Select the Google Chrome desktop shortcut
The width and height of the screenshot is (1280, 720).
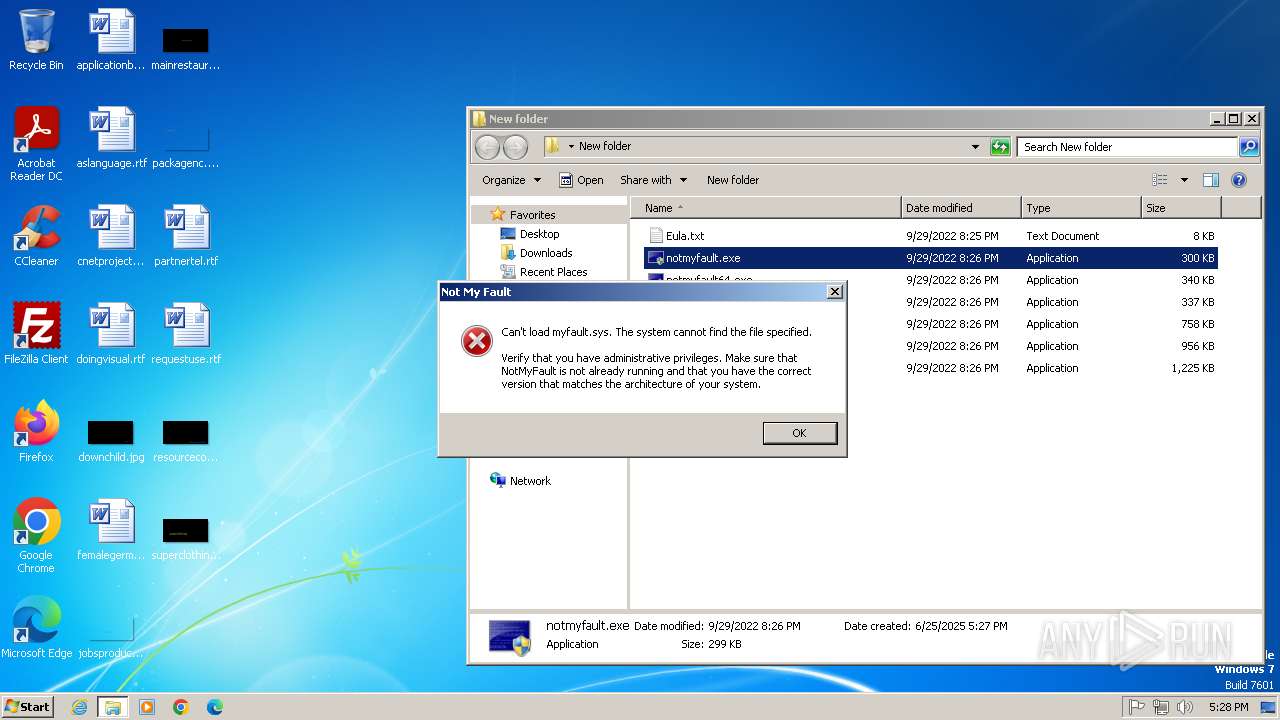click(36, 536)
